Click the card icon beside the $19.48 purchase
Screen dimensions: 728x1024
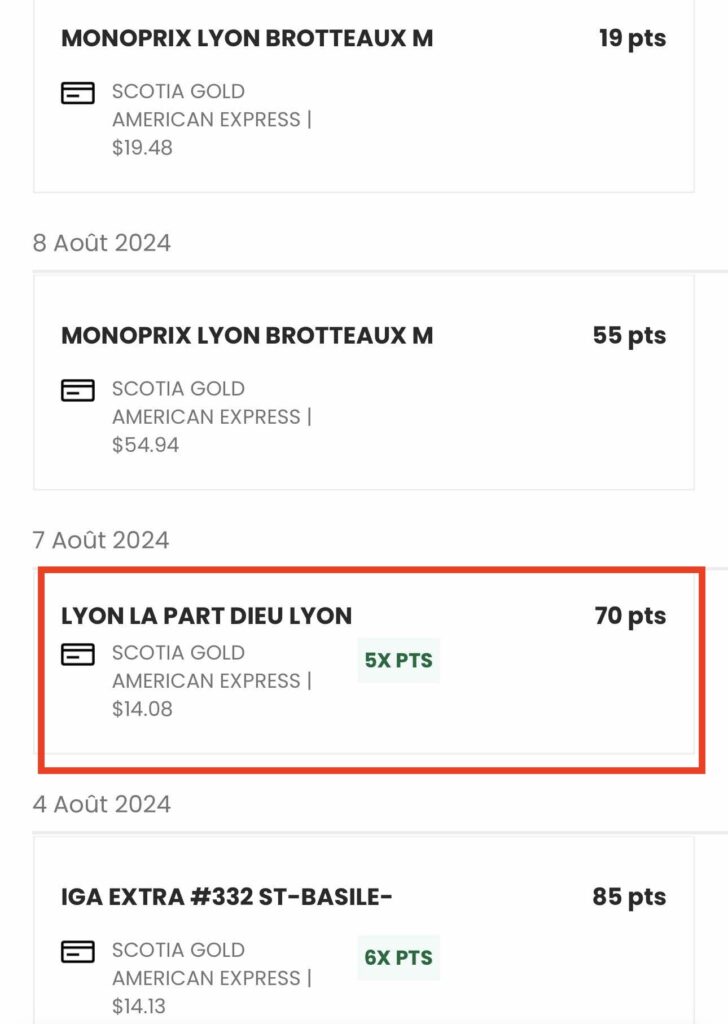[78, 93]
